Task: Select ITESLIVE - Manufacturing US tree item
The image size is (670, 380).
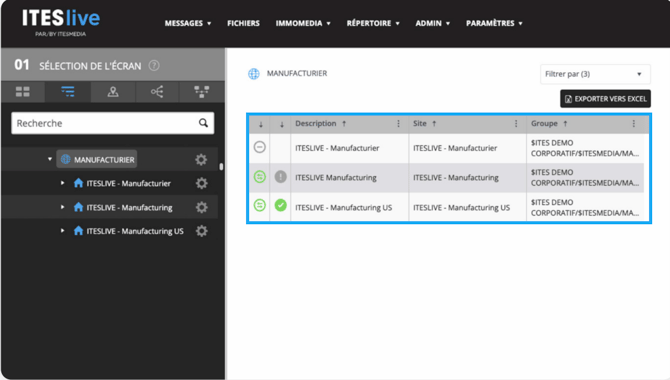Action: coord(135,231)
